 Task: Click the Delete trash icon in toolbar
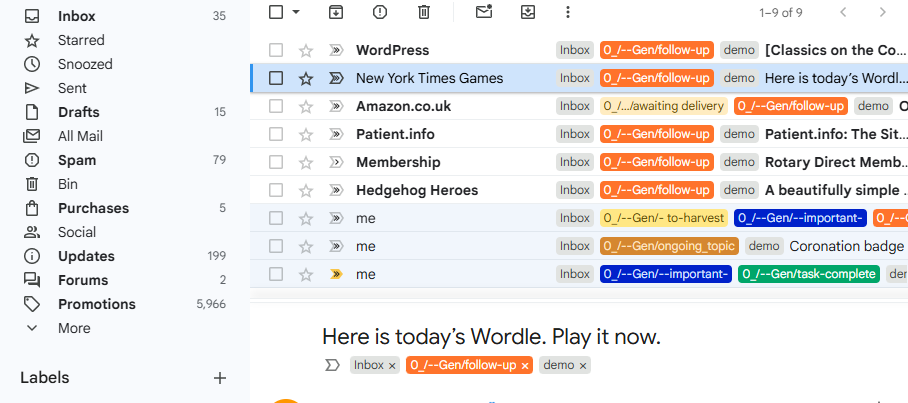coord(424,12)
